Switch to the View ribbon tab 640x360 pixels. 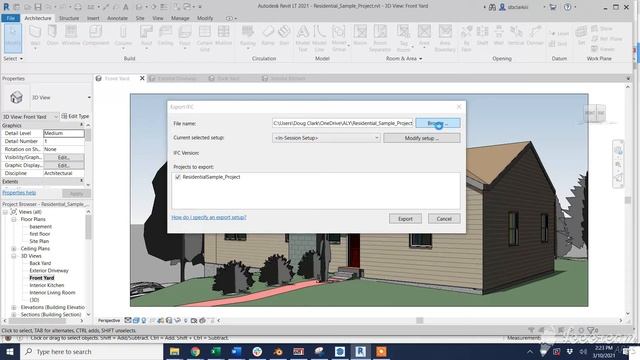158,18
